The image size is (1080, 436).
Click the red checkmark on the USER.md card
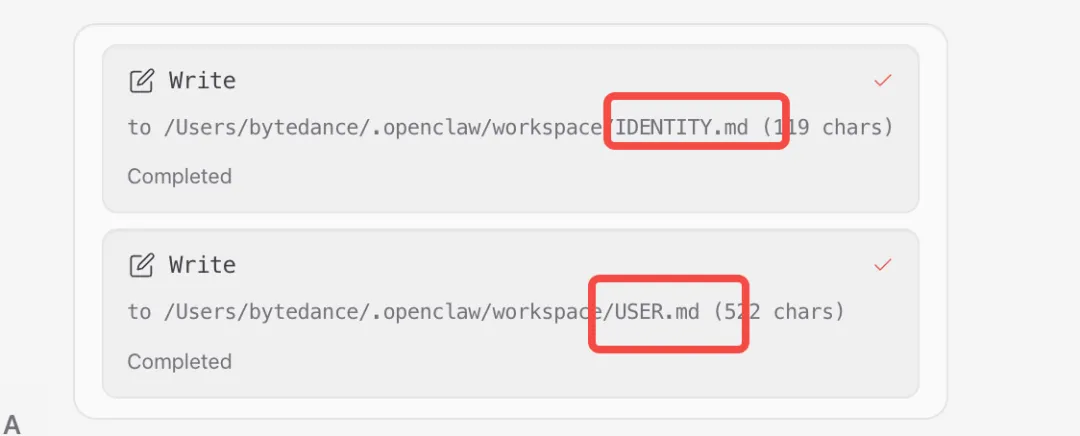[x=882, y=265]
